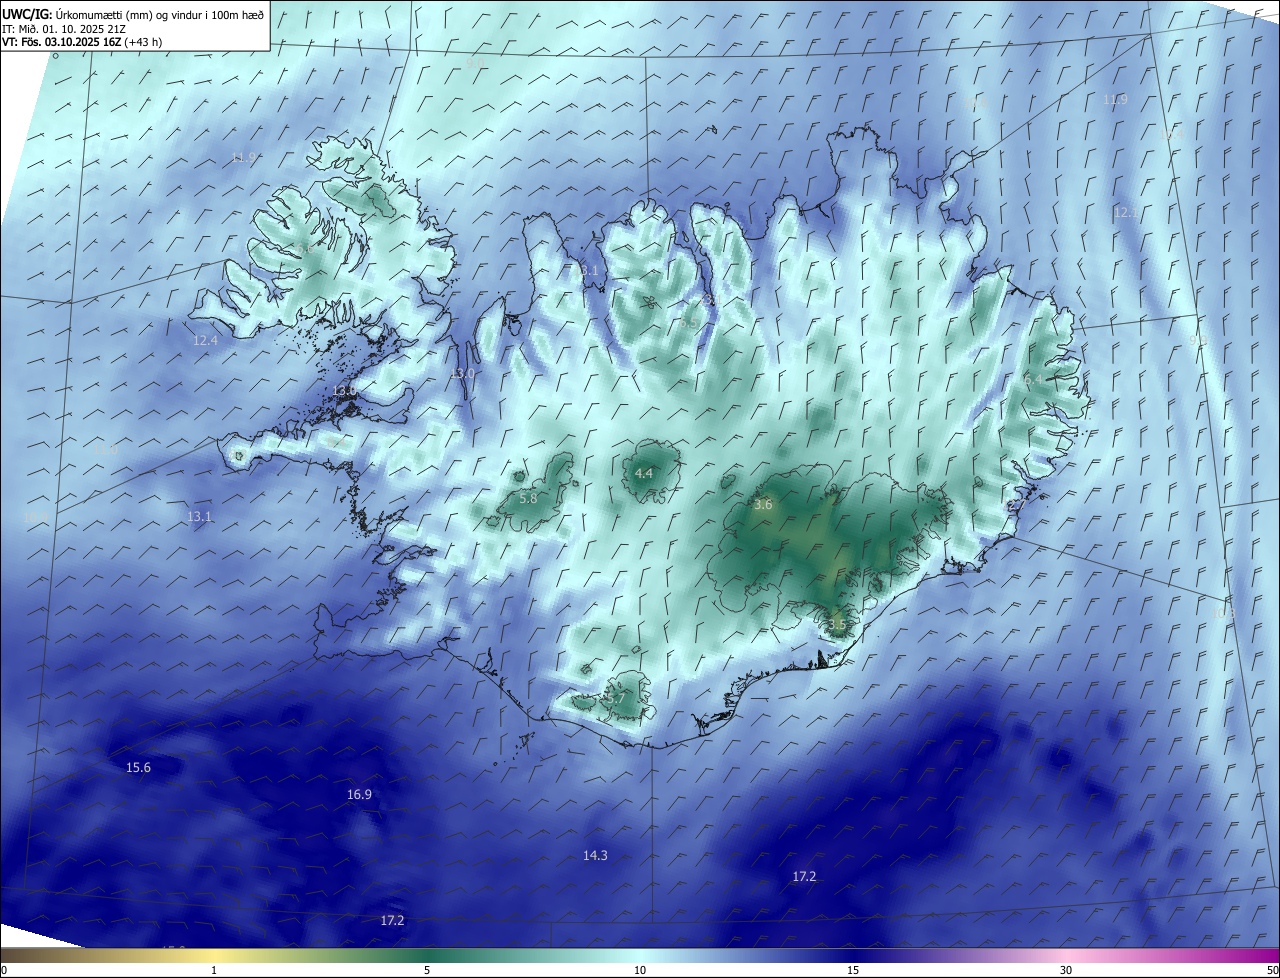1280x978 pixels.
Task: Click the 9.0 value label at the top of the map
Action: (x=475, y=63)
